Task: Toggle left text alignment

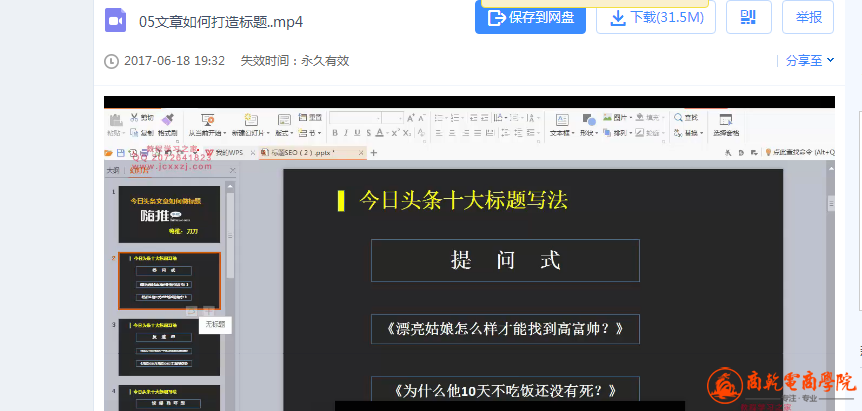Action: click(x=439, y=133)
